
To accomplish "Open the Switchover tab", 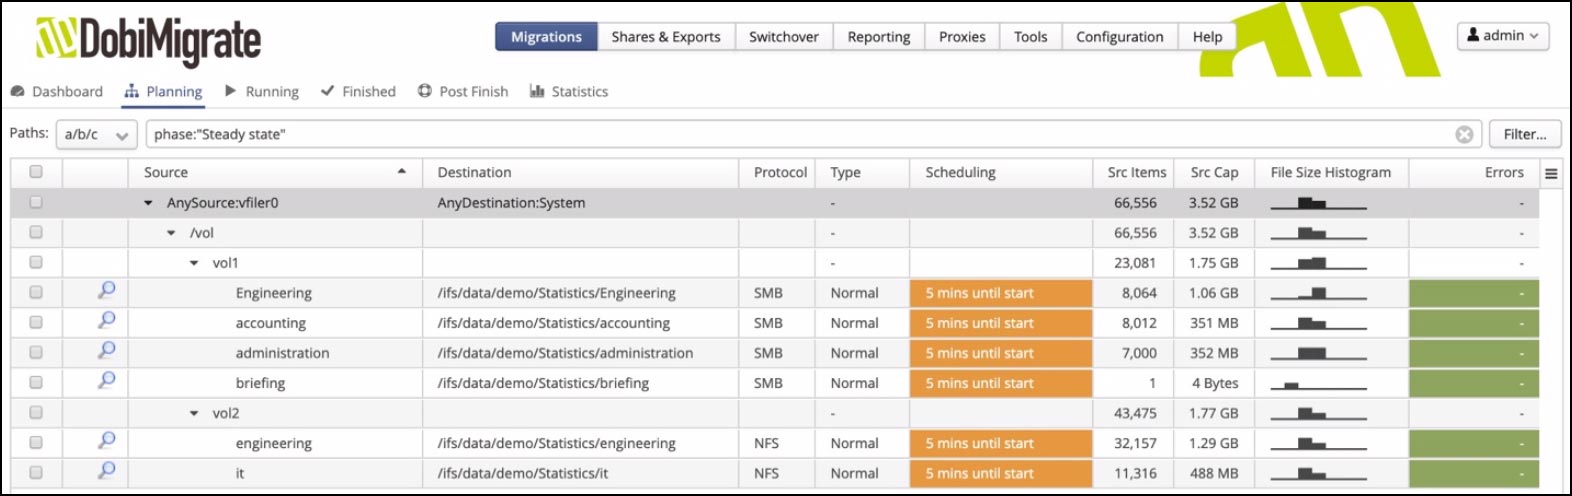I will point(783,37).
